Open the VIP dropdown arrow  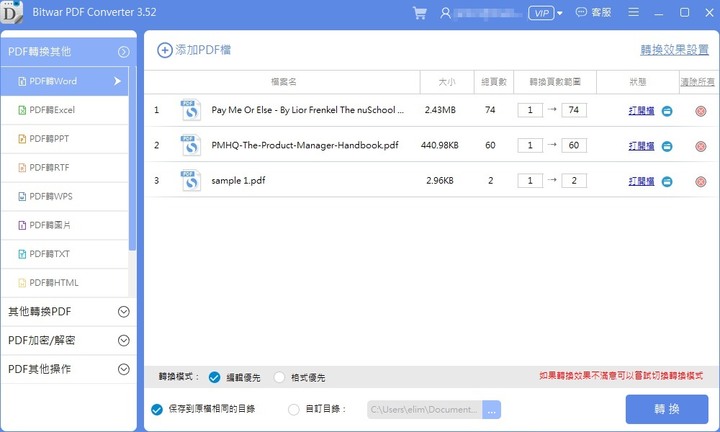[x=560, y=13]
